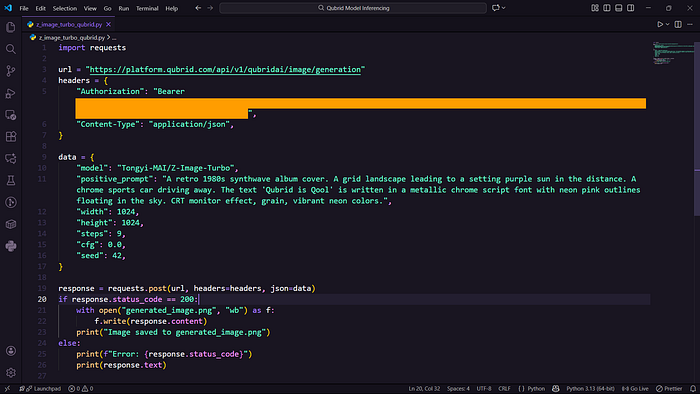Viewport: 700px width, 394px height.
Task: Open the Extensions view icon
Action: pyautogui.click(x=11, y=137)
